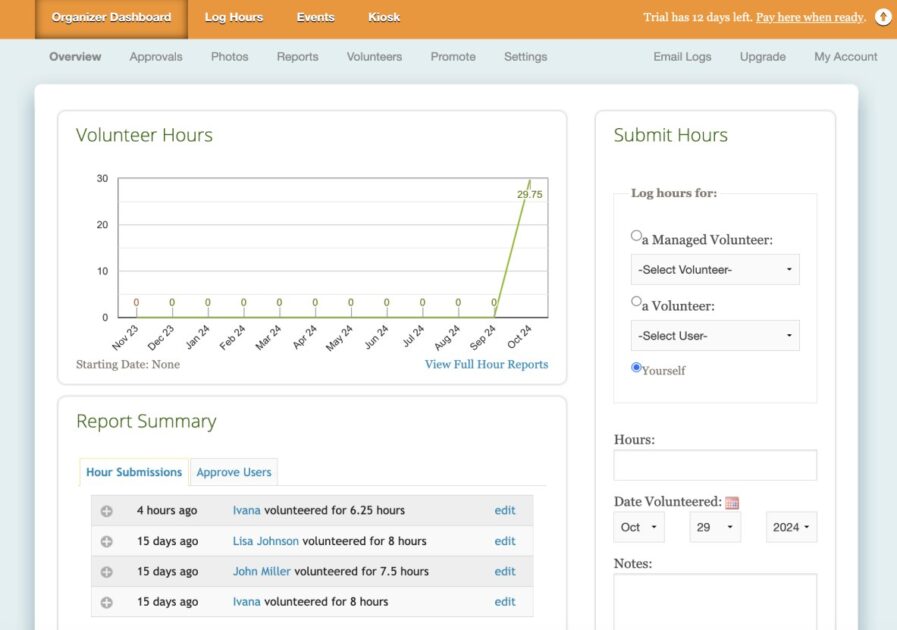Open the year dropdown showing 2024
The width and height of the screenshot is (897, 630).
click(x=791, y=527)
